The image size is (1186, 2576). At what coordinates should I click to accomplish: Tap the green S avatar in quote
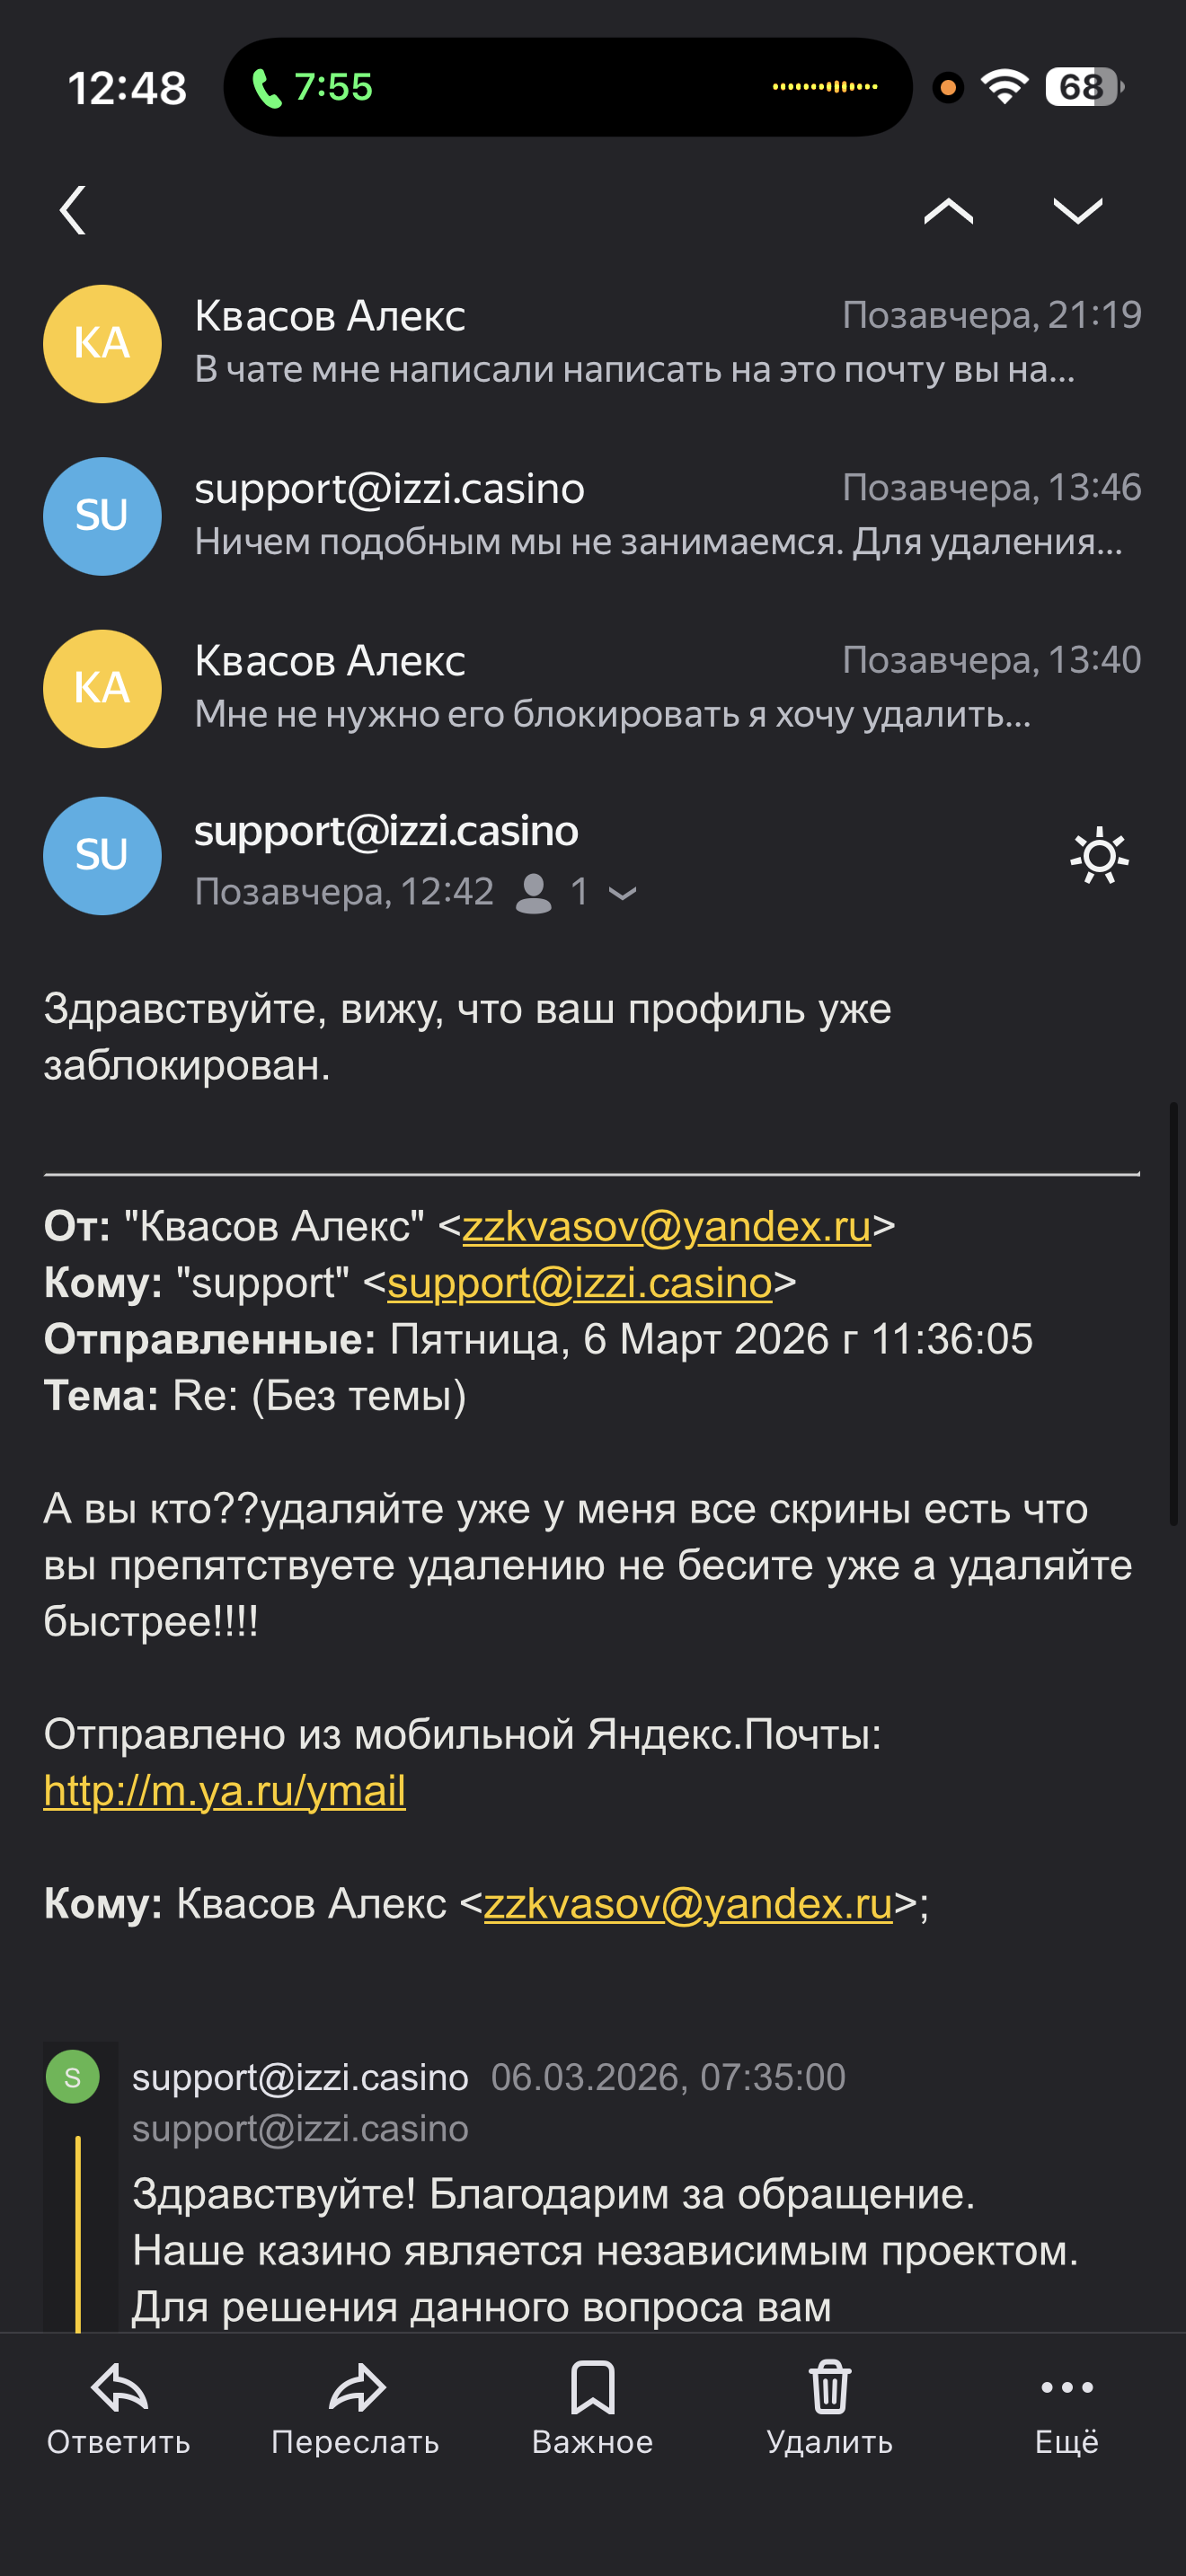point(73,2077)
